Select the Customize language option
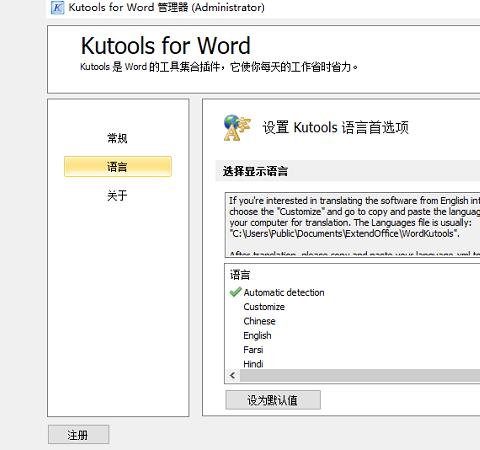 (x=264, y=307)
